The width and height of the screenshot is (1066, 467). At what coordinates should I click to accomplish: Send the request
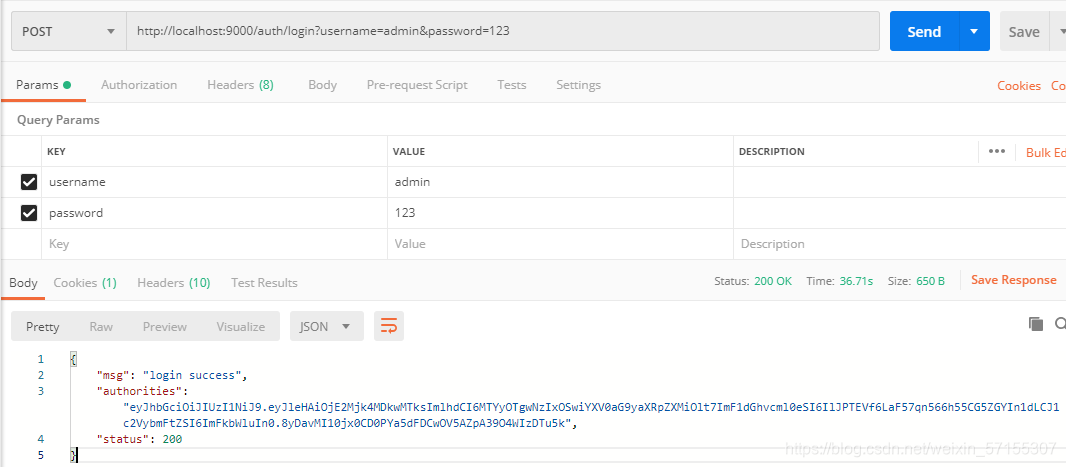pos(924,31)
